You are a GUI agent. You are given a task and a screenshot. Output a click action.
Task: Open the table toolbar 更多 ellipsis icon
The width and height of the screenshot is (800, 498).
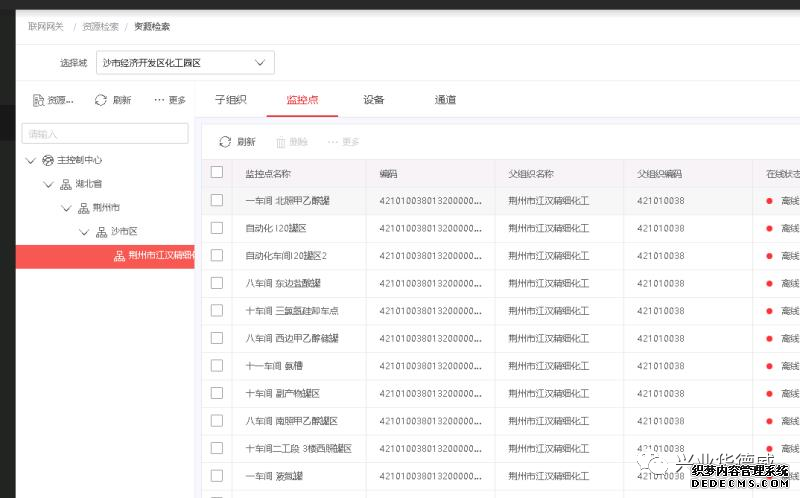click(x=333, y=142)
